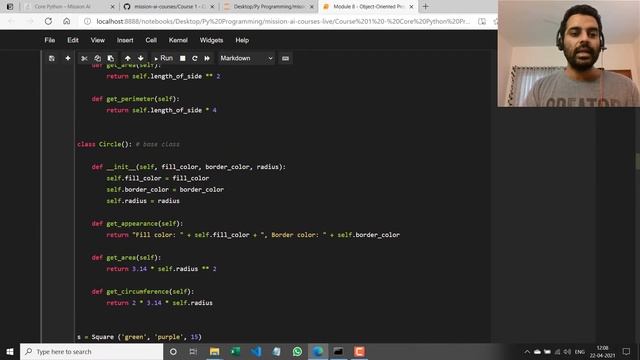Open the Windows Start menu
Viewport: 640px width, 360px height.
pyautogui.click(x=10, y=351)
